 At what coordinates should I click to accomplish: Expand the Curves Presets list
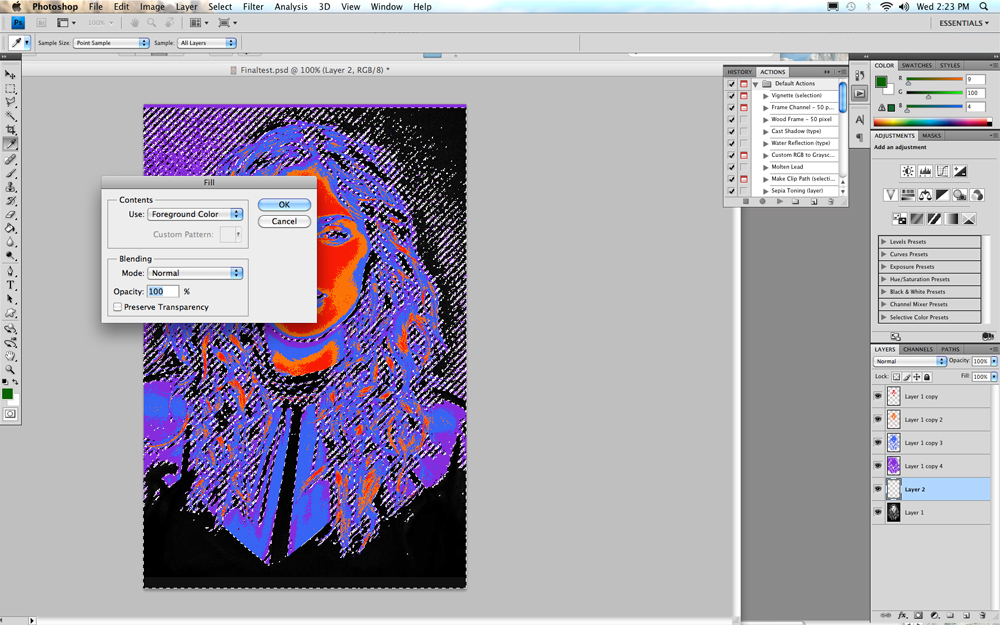[x=884, y=254]
